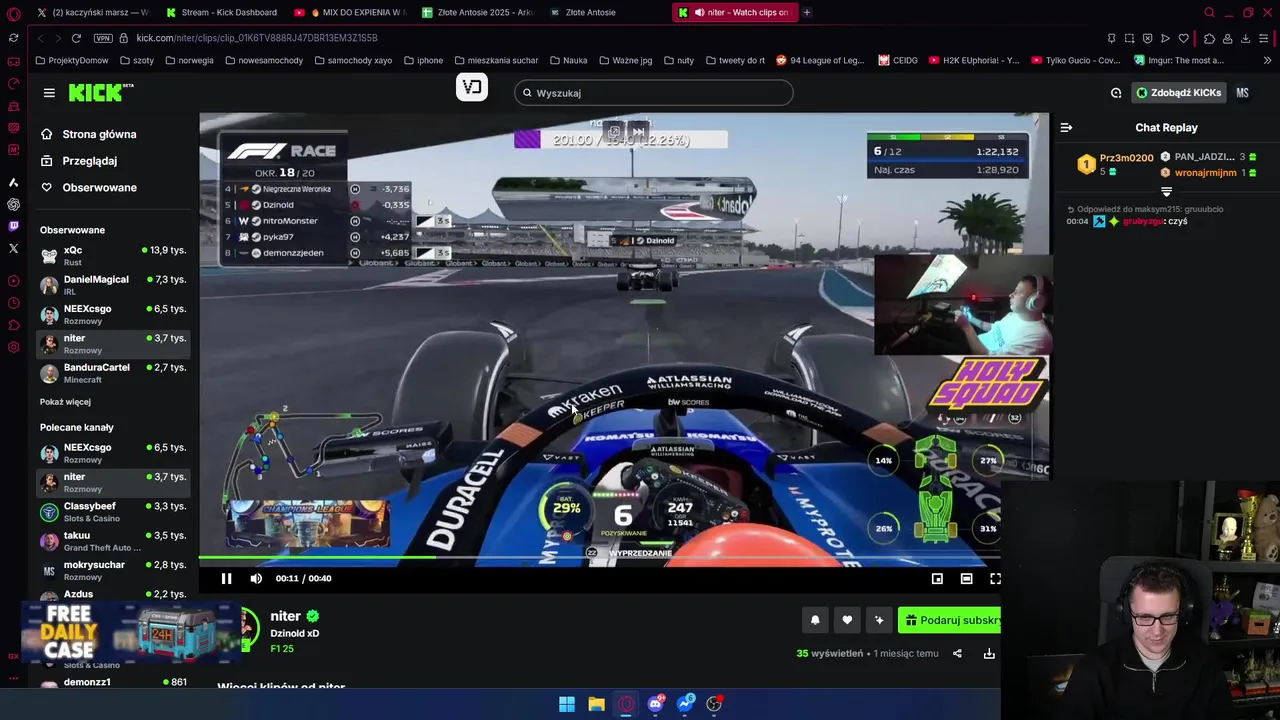1280x720 pixels.
Task: Click the sparkle icon next to the heart
Action: coord(879,620)
